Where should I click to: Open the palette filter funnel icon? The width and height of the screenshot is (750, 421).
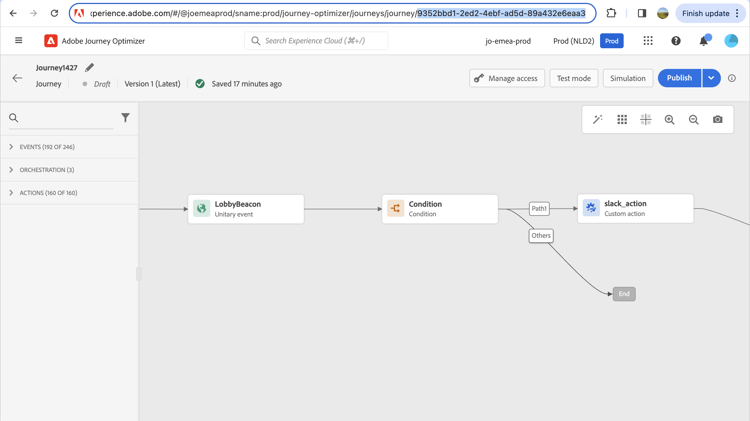pos(125,117)
